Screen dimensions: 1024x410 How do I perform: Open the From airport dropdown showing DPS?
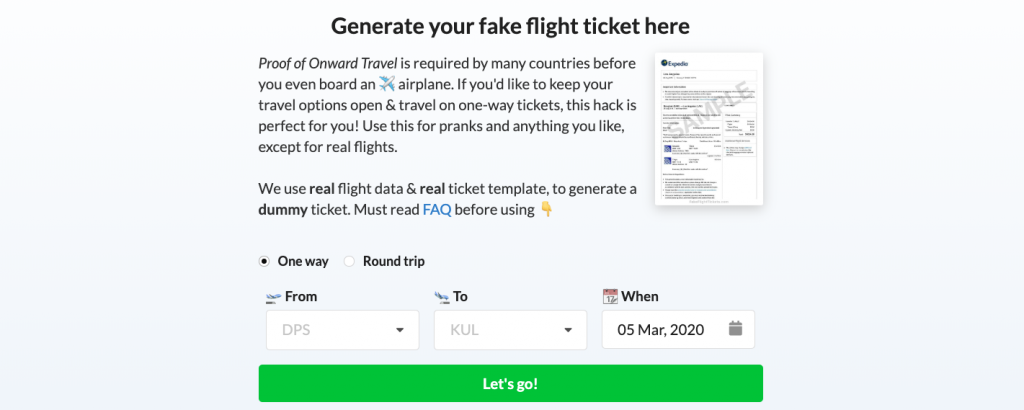pos(342,330)
